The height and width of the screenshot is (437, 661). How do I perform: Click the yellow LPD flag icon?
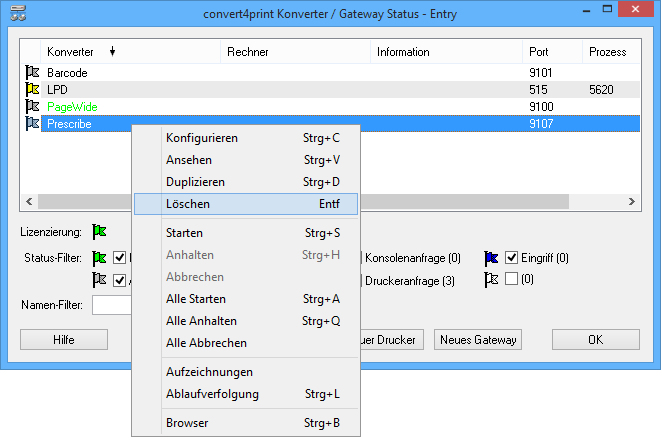coord(32,89)
